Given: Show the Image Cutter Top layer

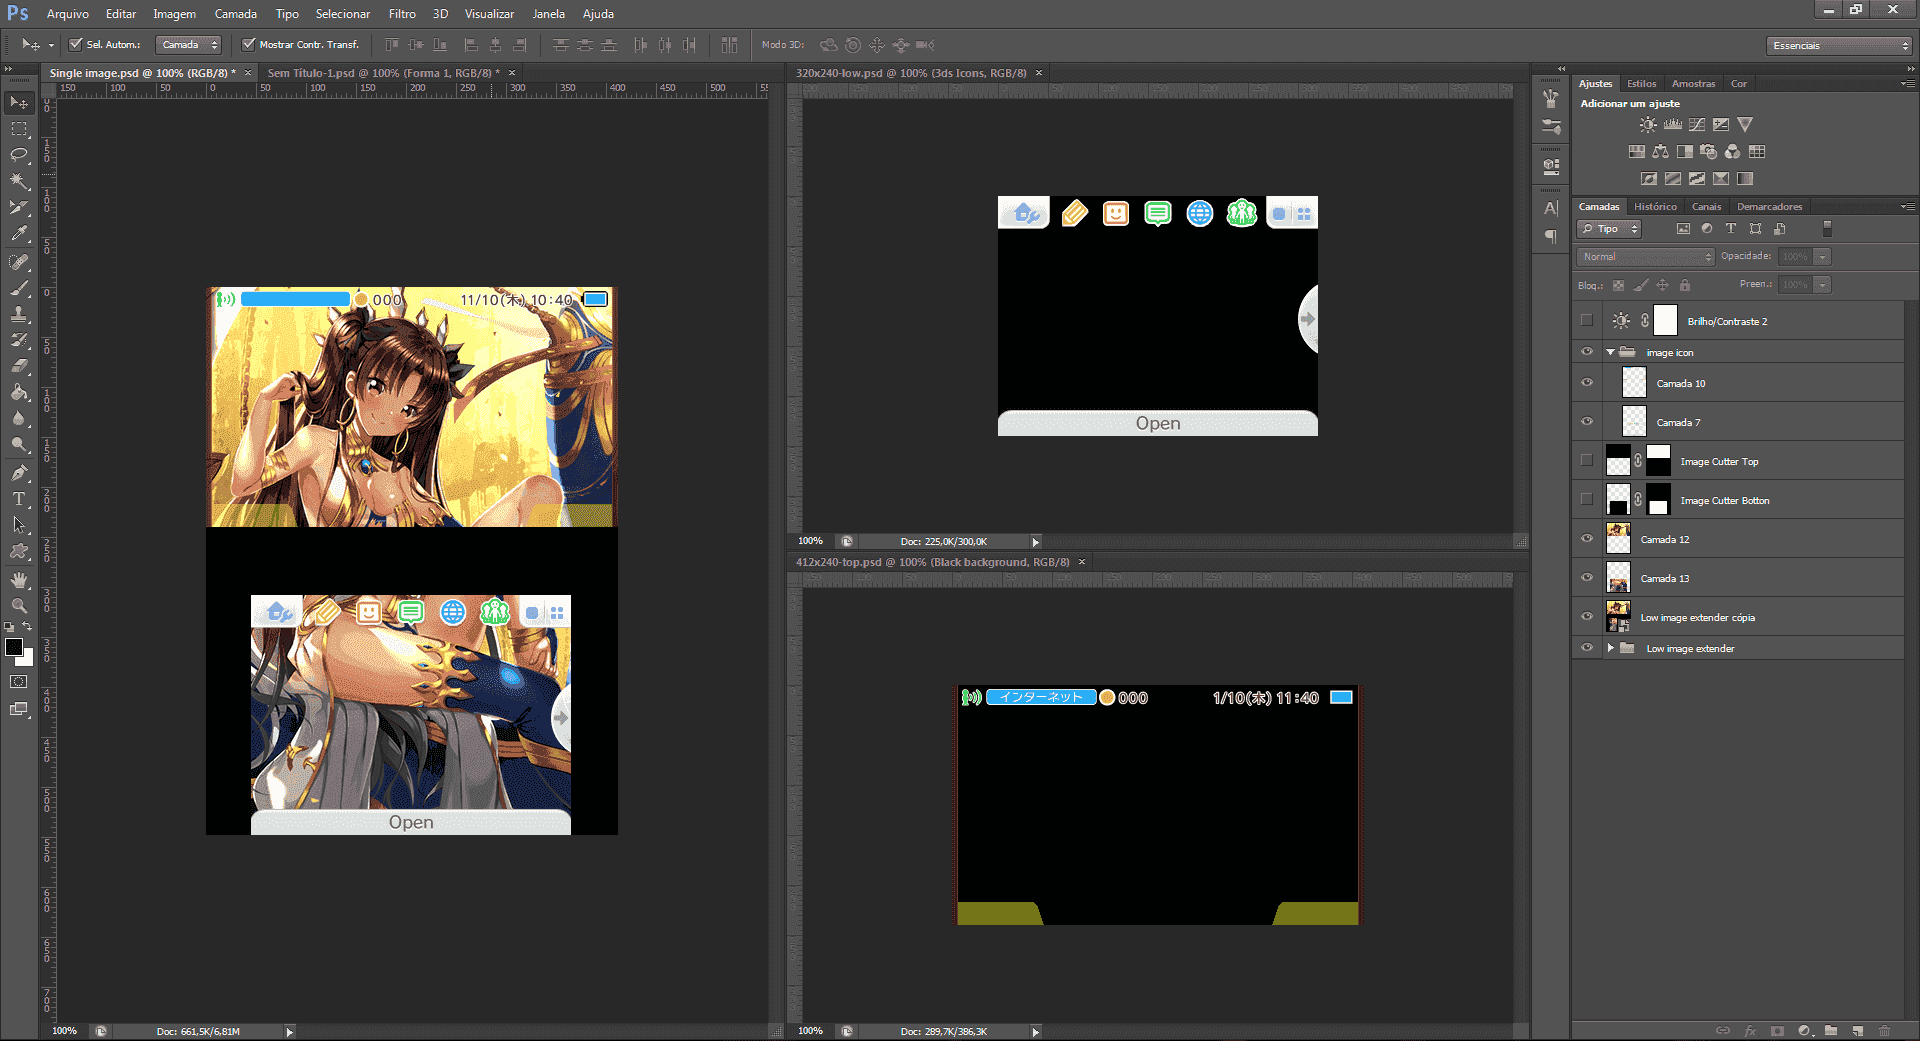Looking at the screenshot, I should 1587,461.
